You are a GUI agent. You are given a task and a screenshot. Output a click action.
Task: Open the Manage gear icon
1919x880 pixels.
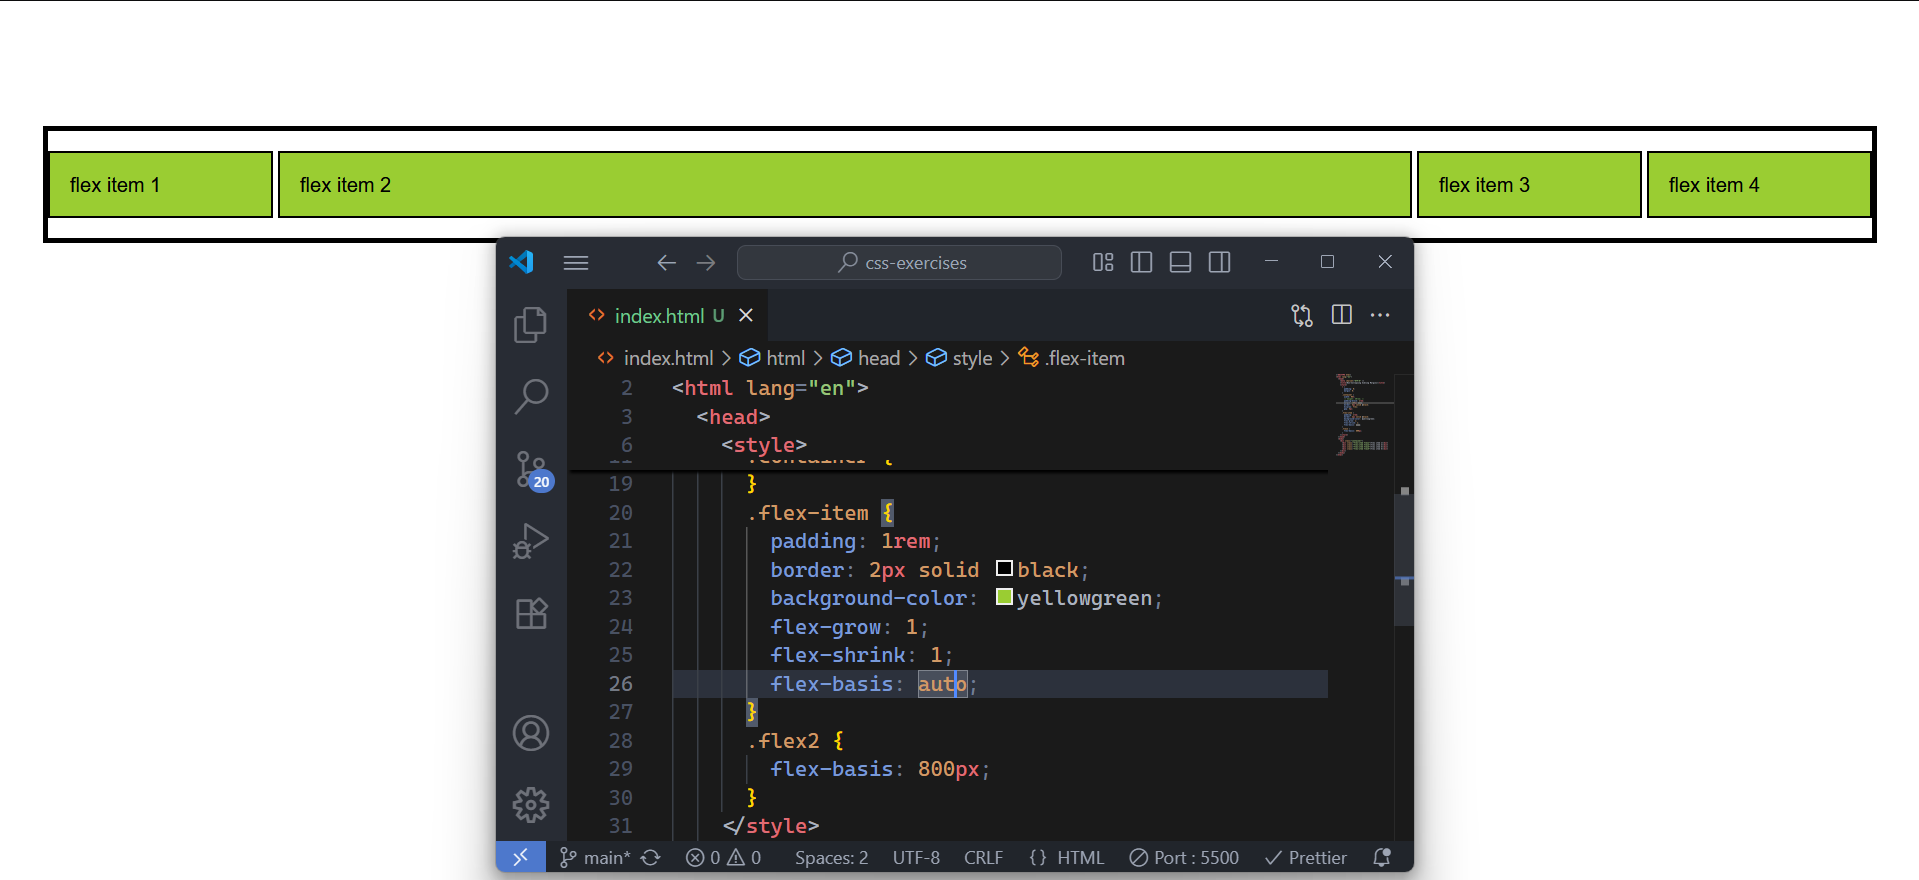pyautogui.click(x=531, y=805)
